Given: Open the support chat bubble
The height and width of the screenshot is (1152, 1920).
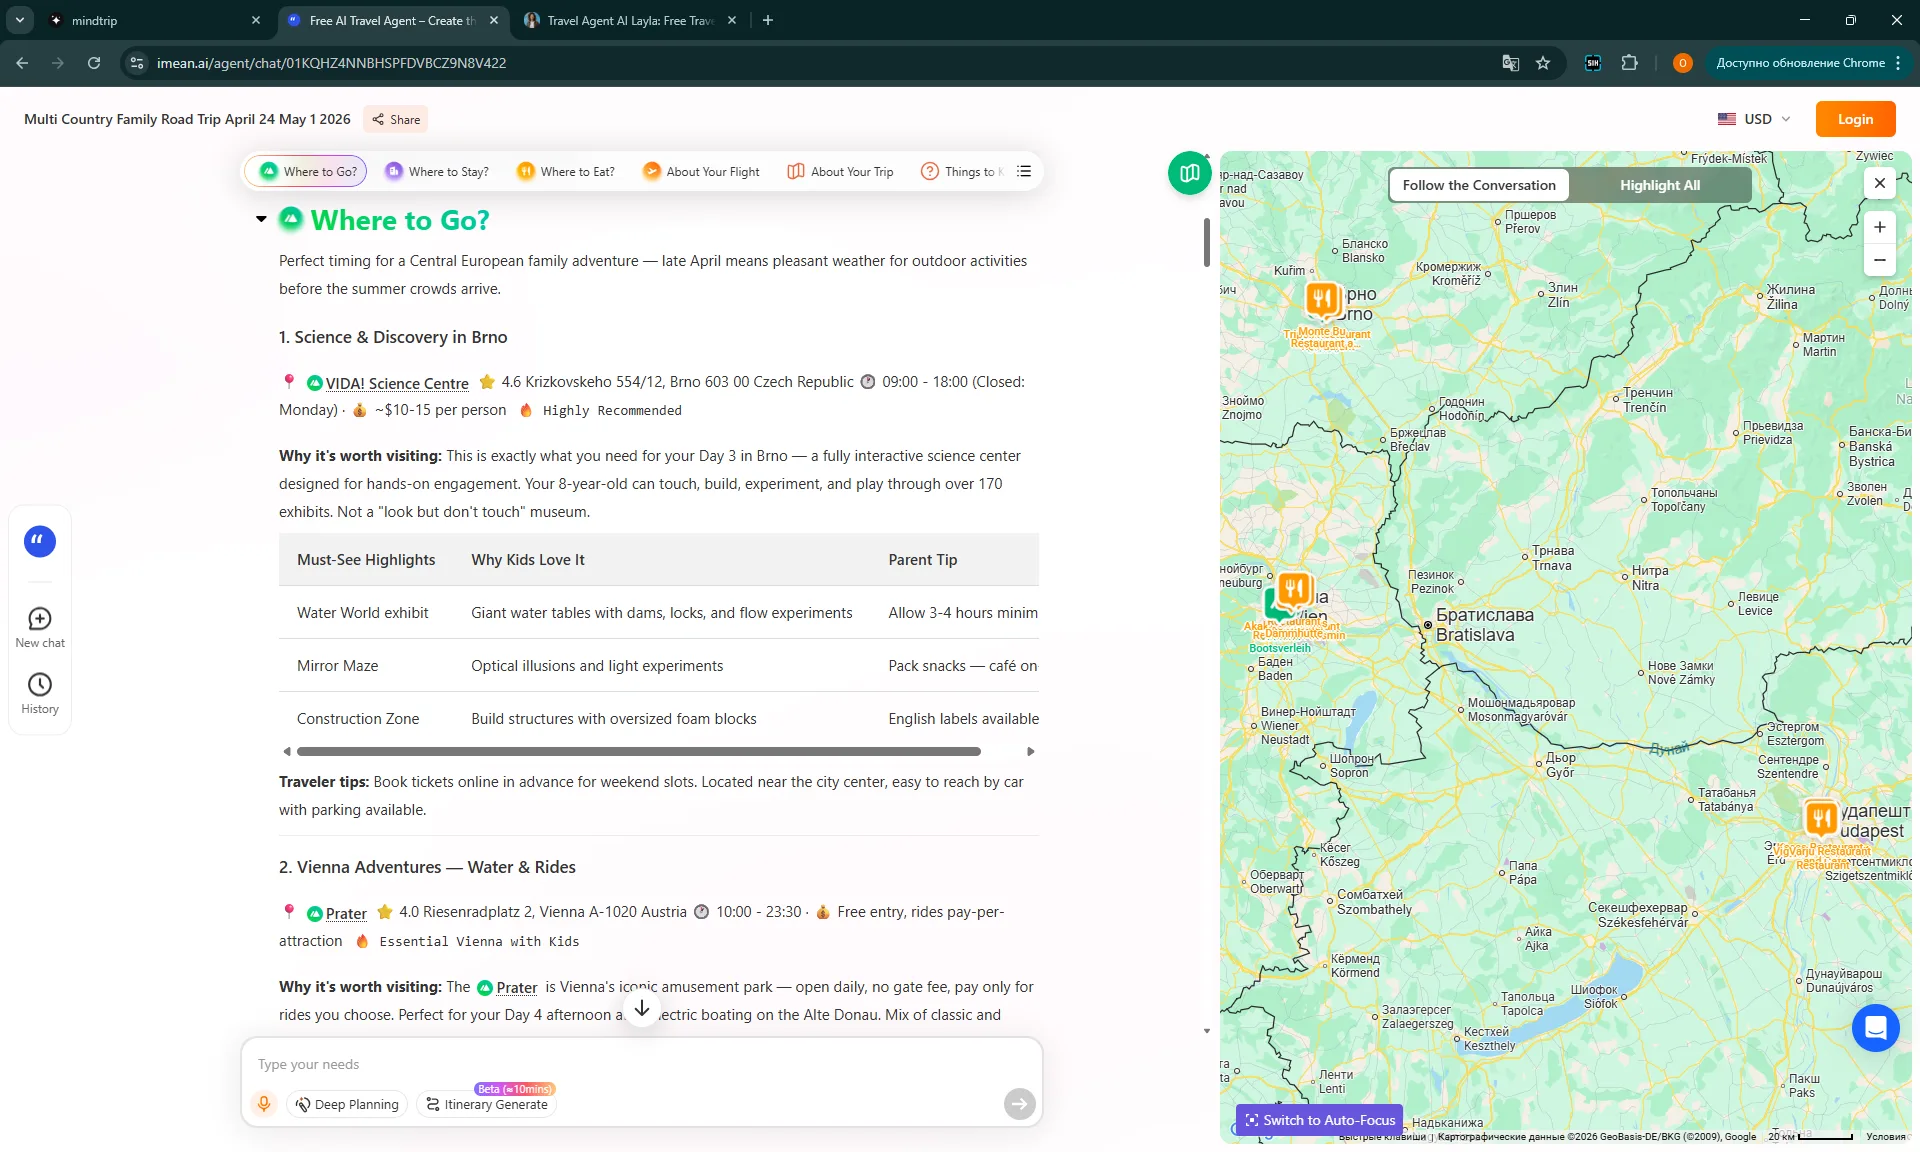Looking at the screenshot, I should click(x=1875, y=1027).
